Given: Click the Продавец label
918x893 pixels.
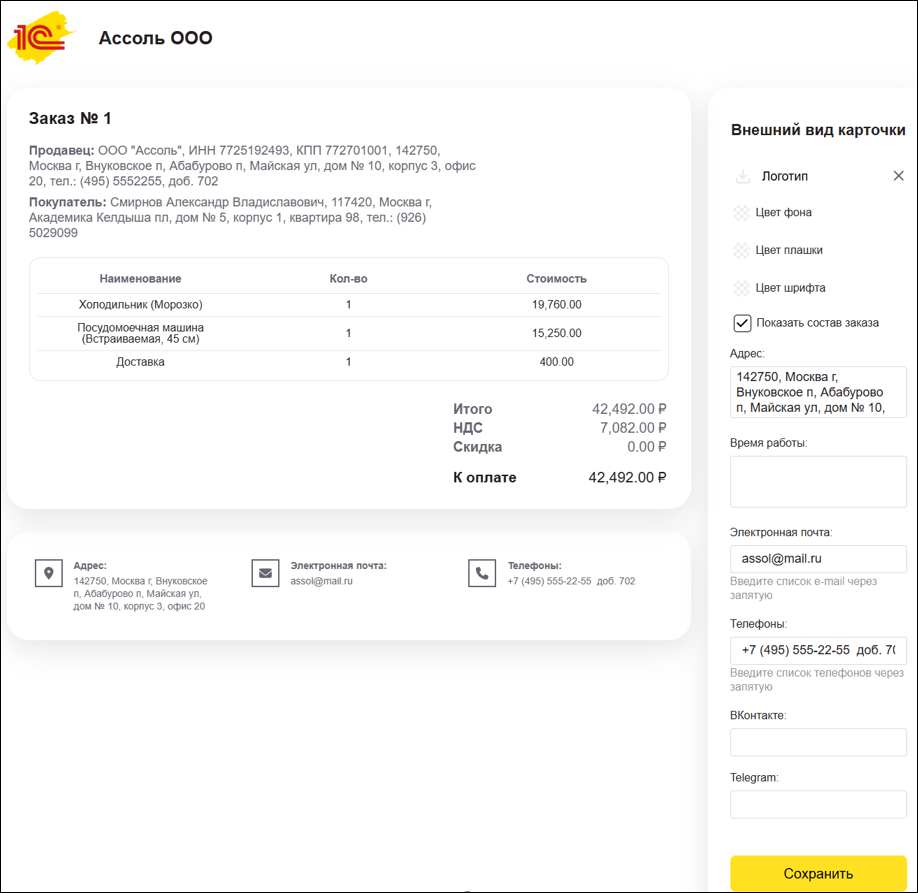Looking at the screenshot, I should click(61, 150).
